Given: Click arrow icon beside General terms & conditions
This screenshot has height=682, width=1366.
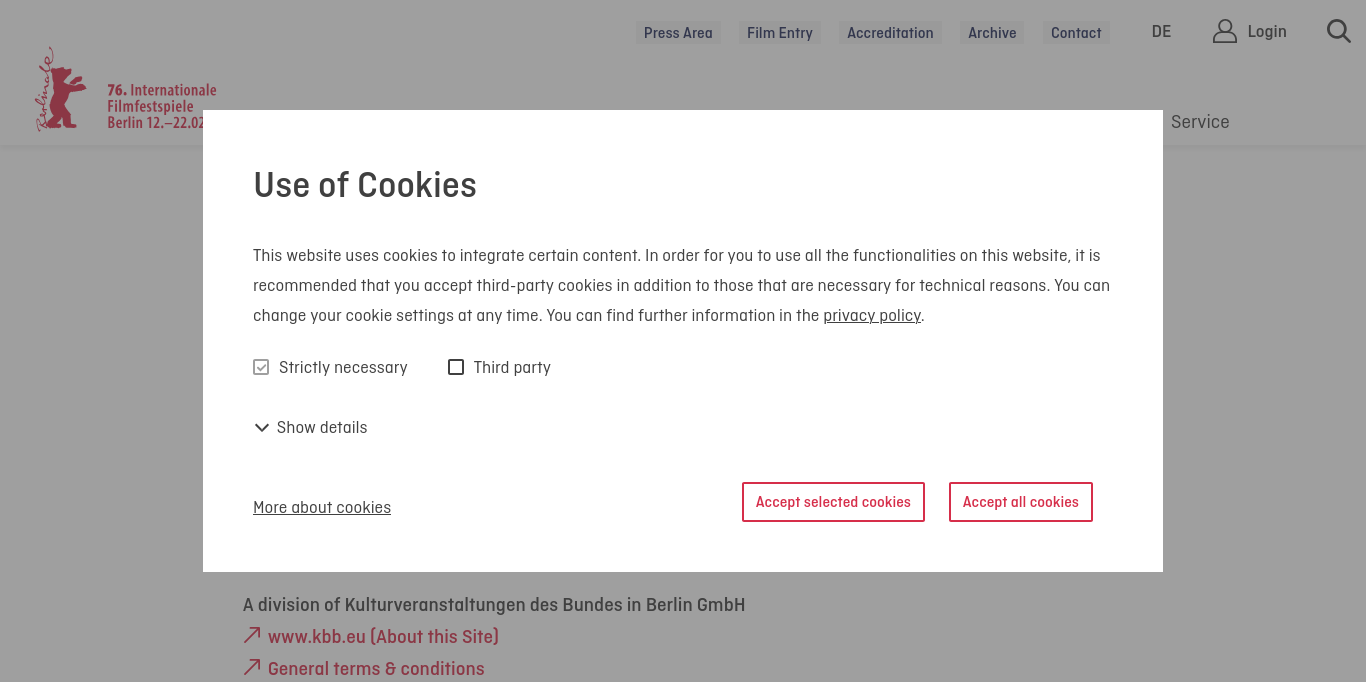Looking at the screenshot, I should [252, 667].
